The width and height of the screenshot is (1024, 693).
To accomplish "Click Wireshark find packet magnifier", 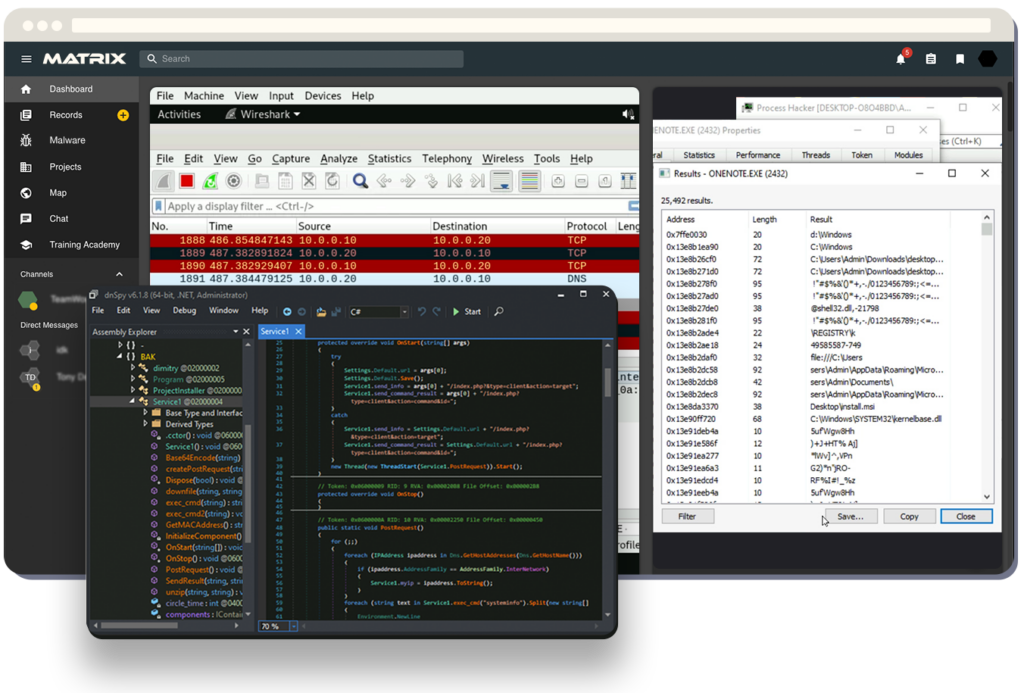I will point(360,181).
